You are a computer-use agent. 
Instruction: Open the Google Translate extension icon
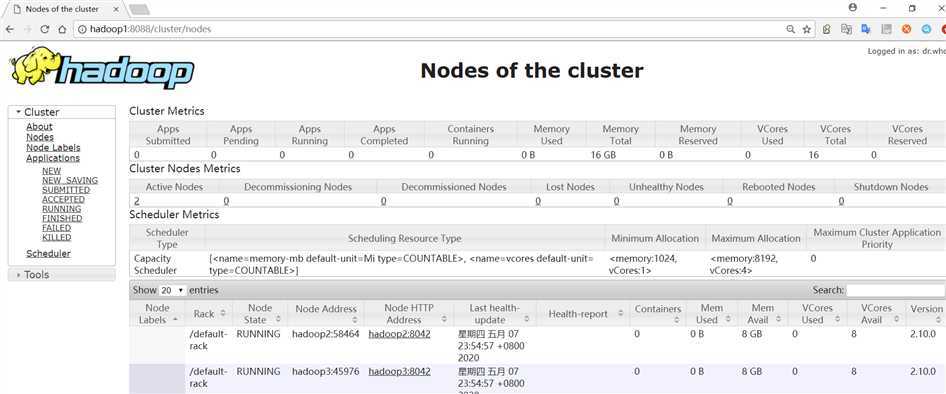coord(866,29)
